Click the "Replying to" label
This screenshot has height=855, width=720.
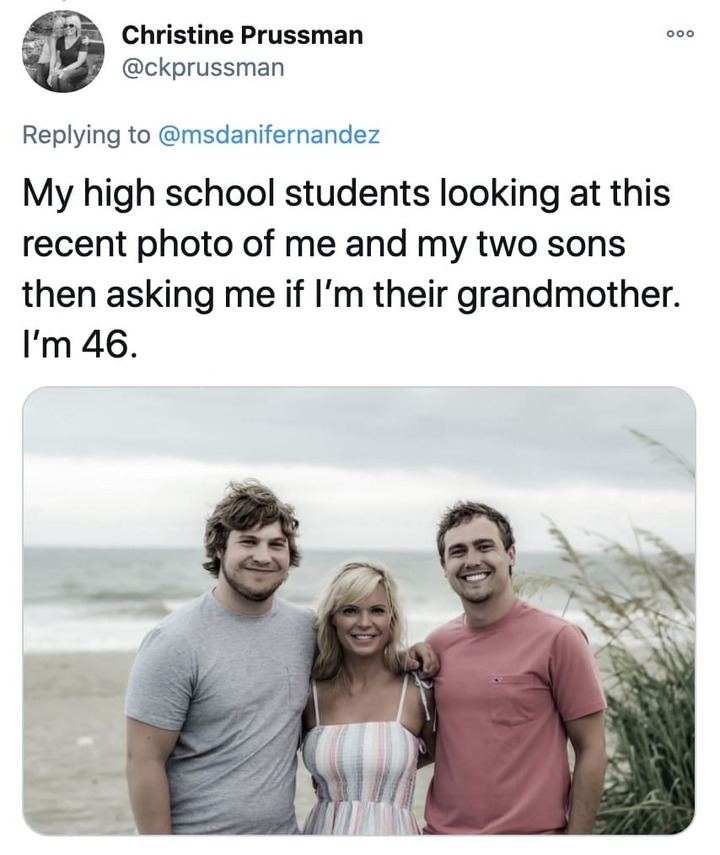(86, 135)
